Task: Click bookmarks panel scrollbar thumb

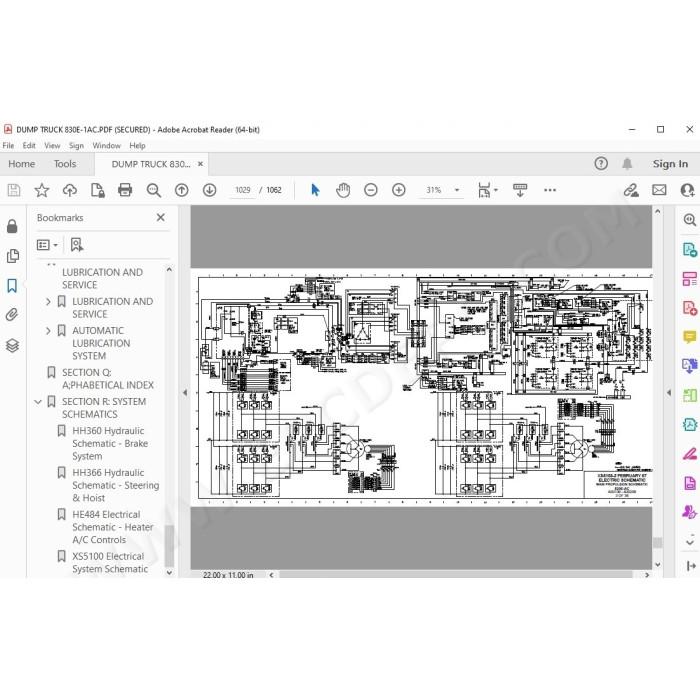Action: tap(169, 546)
